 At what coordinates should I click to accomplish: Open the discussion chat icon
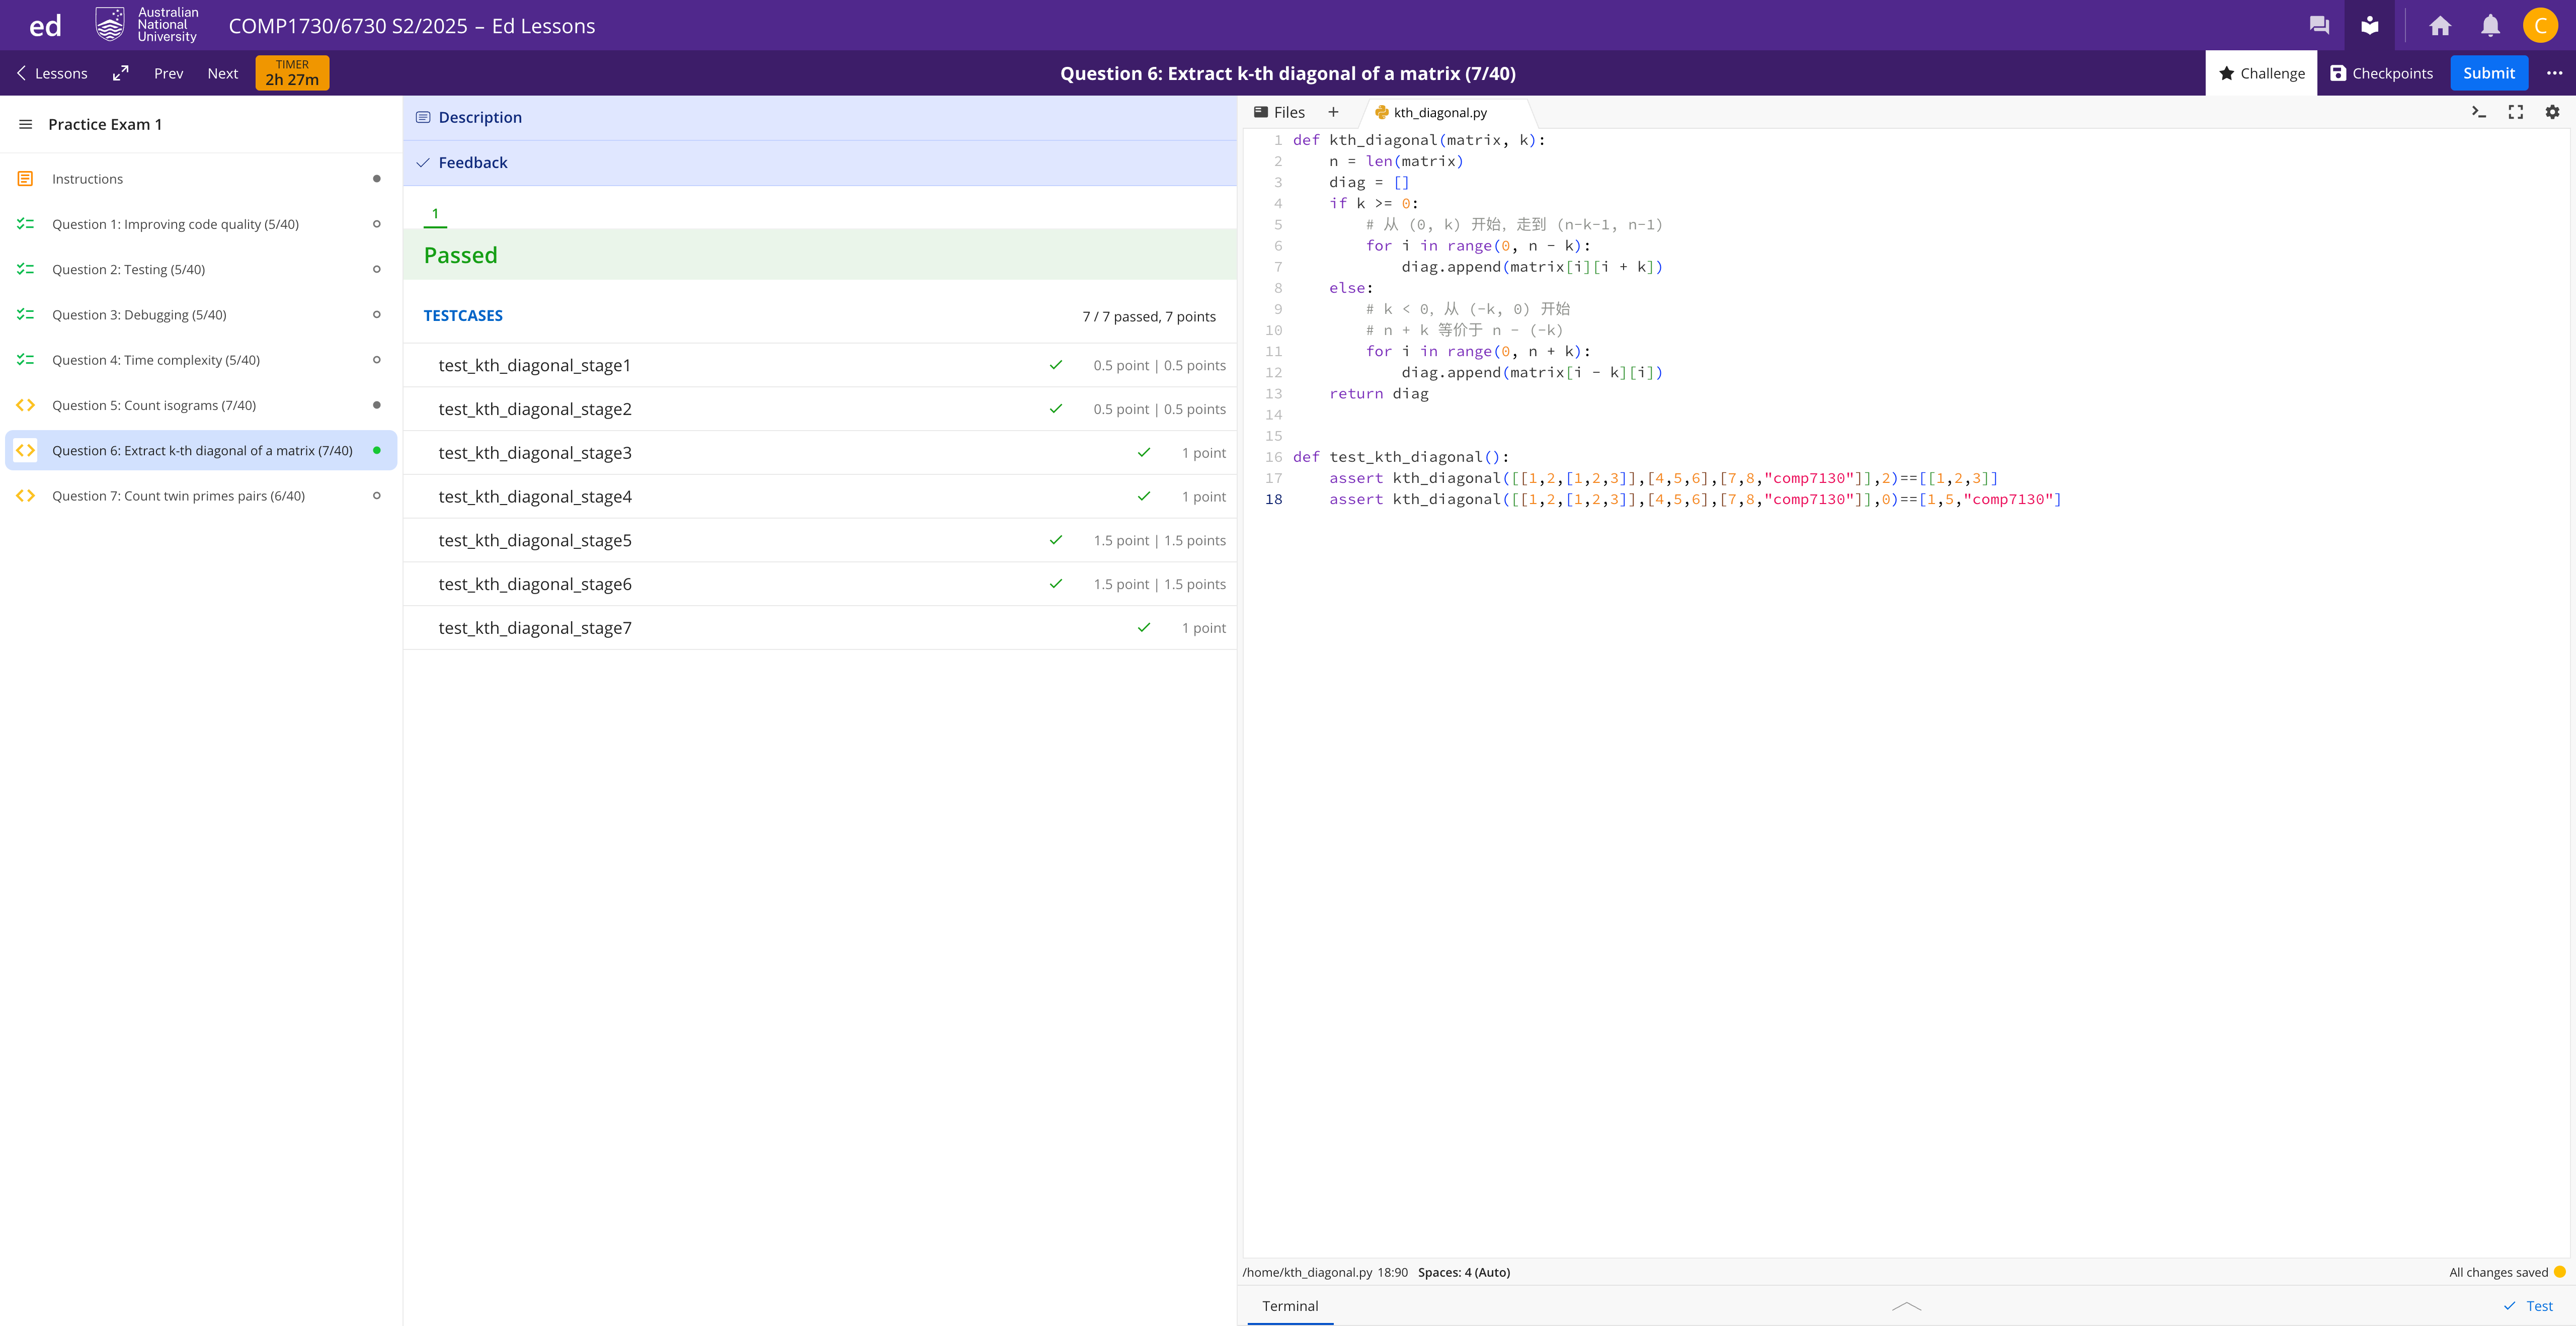tap(2319, 26)
